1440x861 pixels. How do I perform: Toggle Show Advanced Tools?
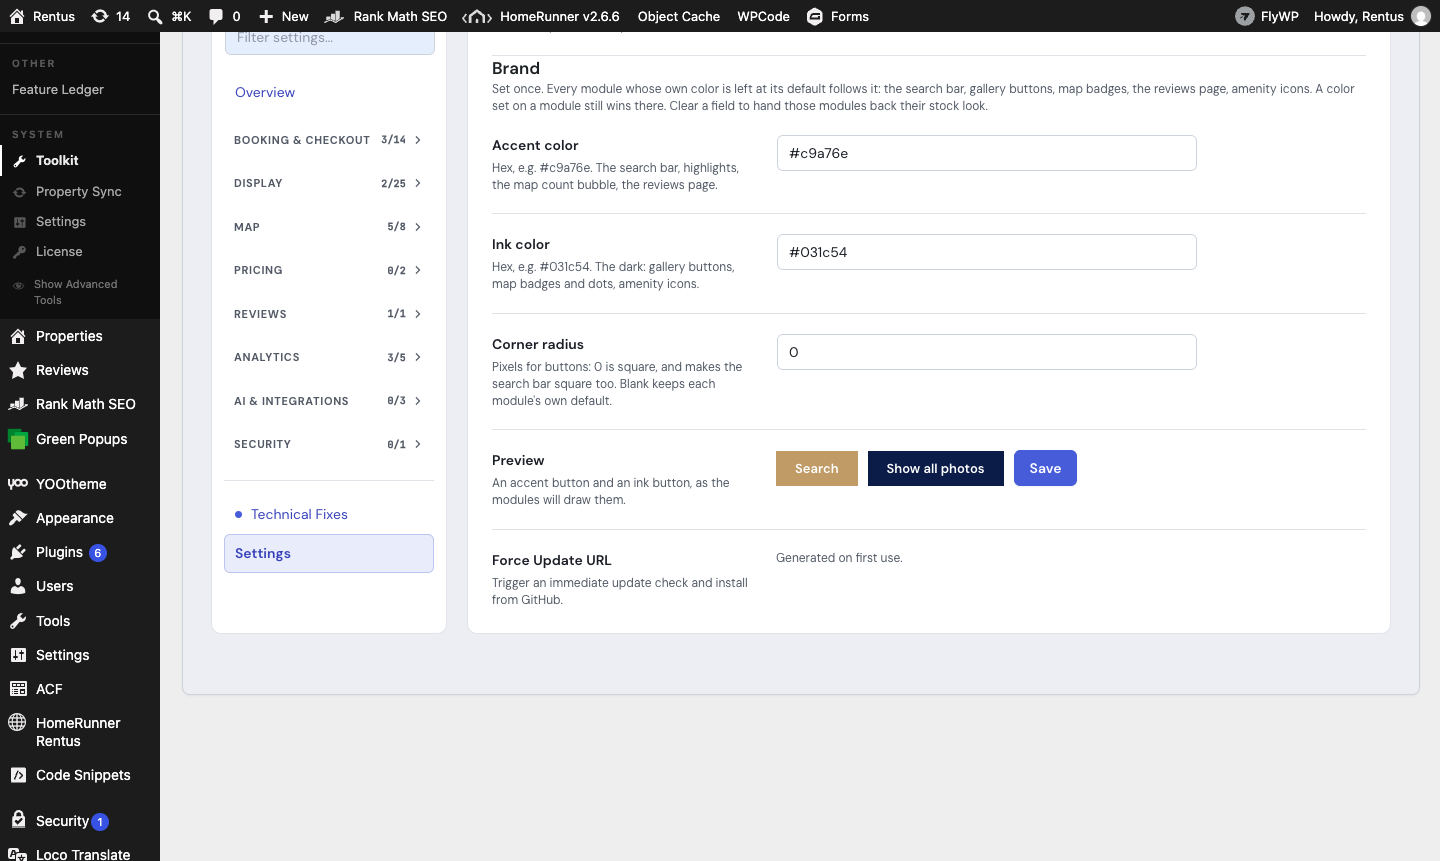tap(76, 292)
